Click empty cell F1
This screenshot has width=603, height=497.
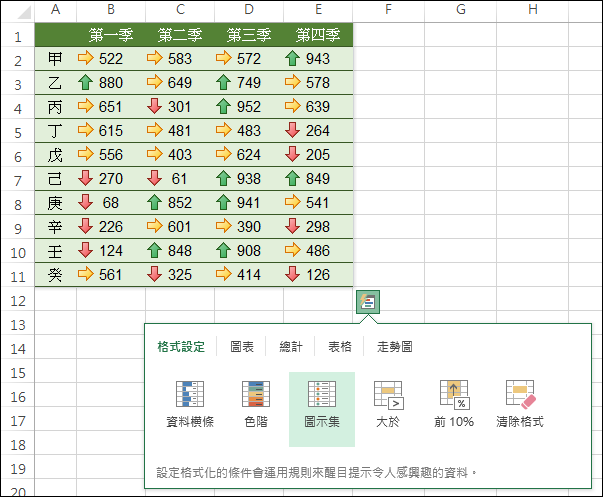388,35
